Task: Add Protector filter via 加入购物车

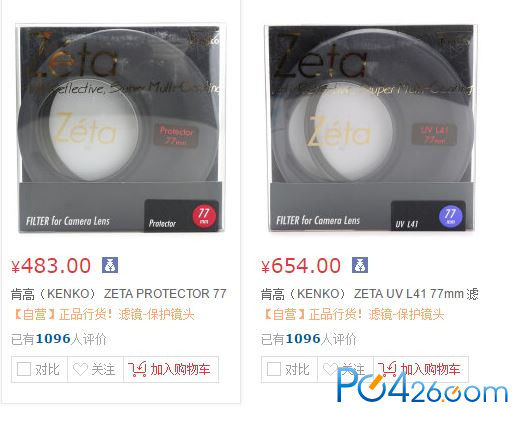Action: point(171,369)
